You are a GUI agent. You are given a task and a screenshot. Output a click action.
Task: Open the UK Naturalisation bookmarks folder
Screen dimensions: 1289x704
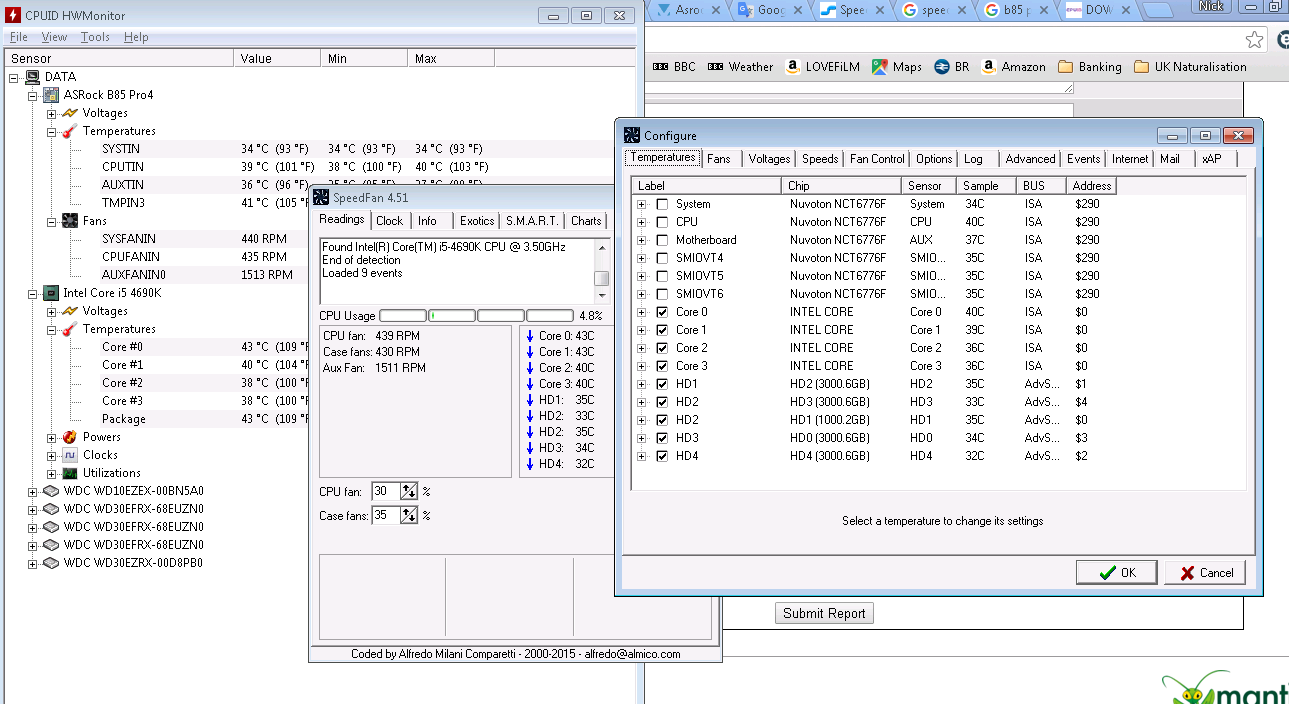tap(1190, 67)
